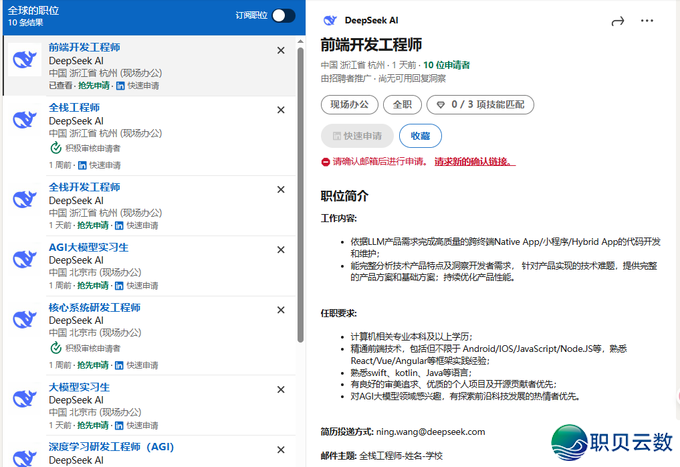This screenshot has height=467, width=680.
Task: Share this job with the arrow icon
Action: pos(618,21)
